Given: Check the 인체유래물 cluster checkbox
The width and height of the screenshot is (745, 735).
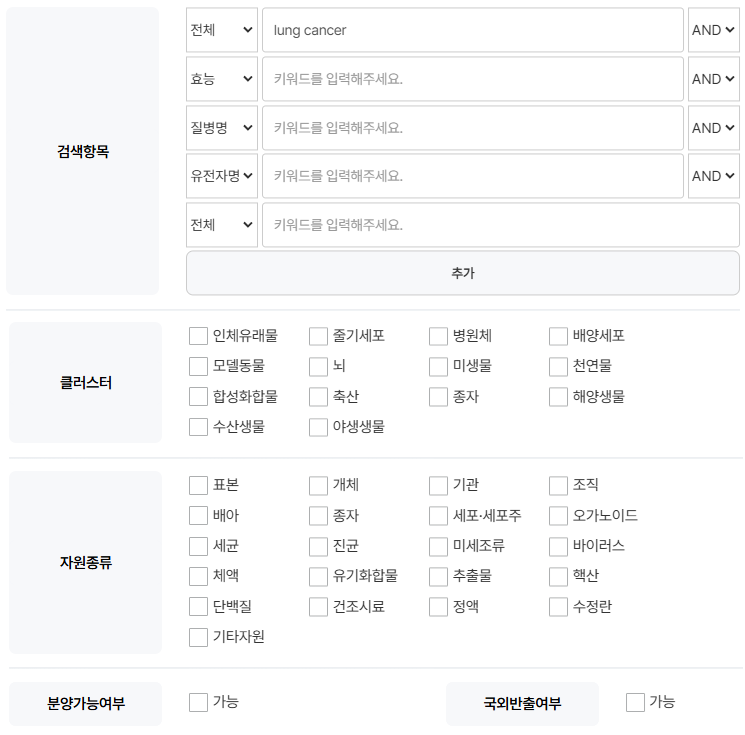Looking at the screenshot, I should 198,336.
